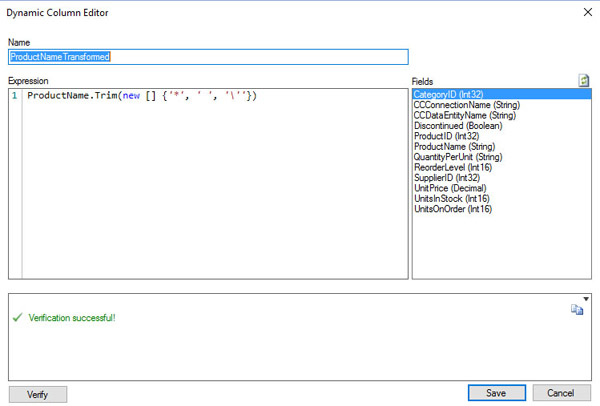Pick the CCDataEntityName (String) field
600x406 pixels.
point(465,115)
